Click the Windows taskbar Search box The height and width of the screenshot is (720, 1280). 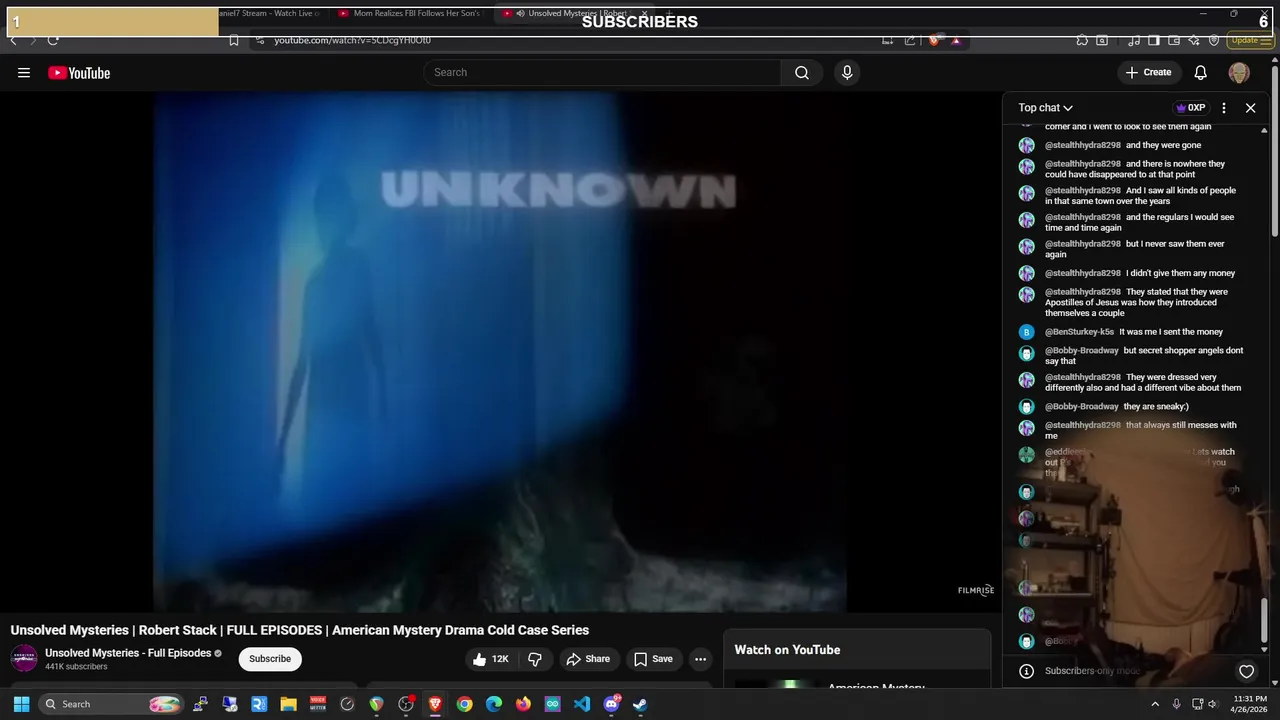[x=112, y=704]
